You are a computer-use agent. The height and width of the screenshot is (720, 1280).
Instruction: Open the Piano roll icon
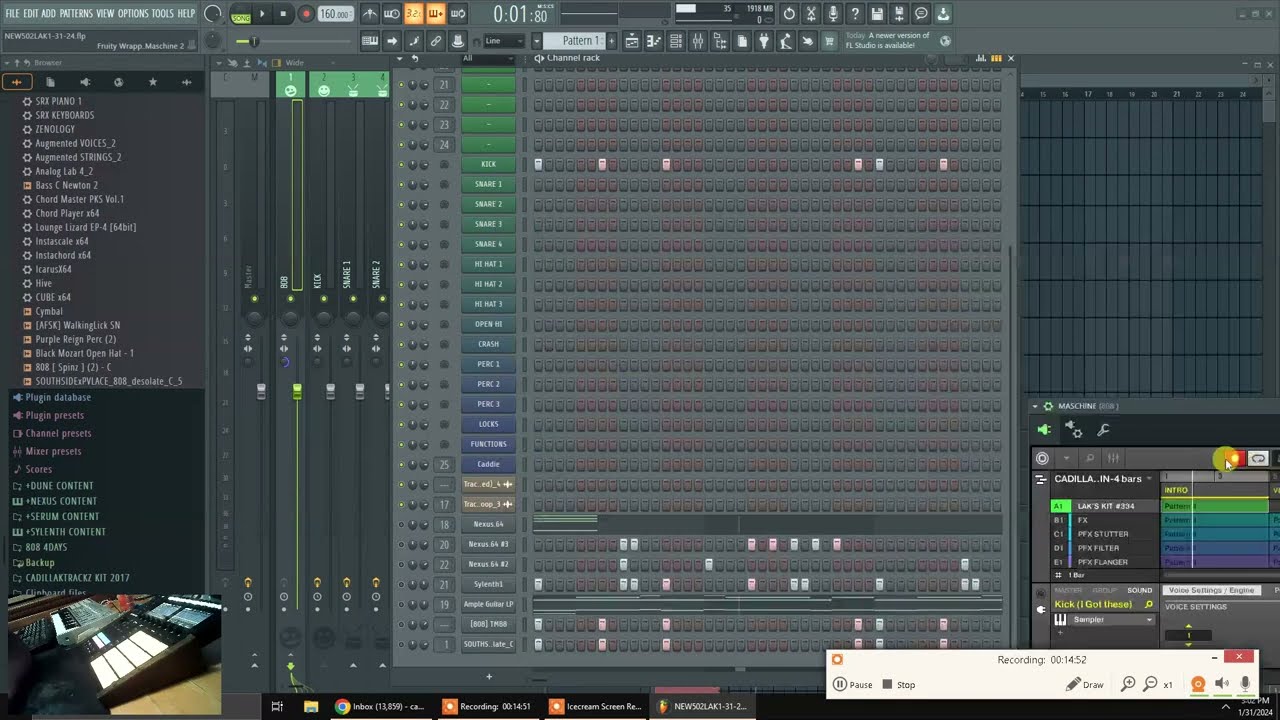click(x=654, y=41)
